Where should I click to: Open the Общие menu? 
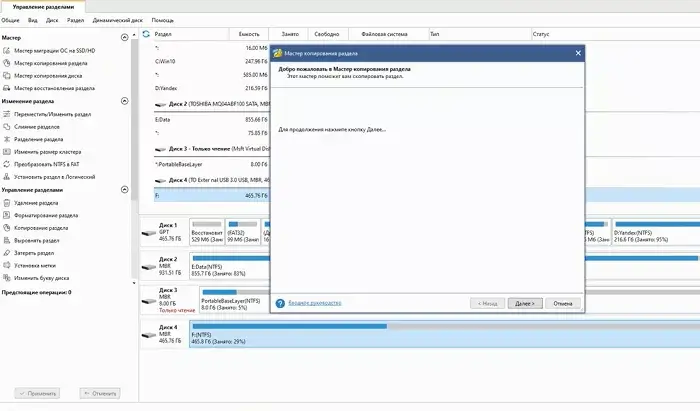coord(10,20)
